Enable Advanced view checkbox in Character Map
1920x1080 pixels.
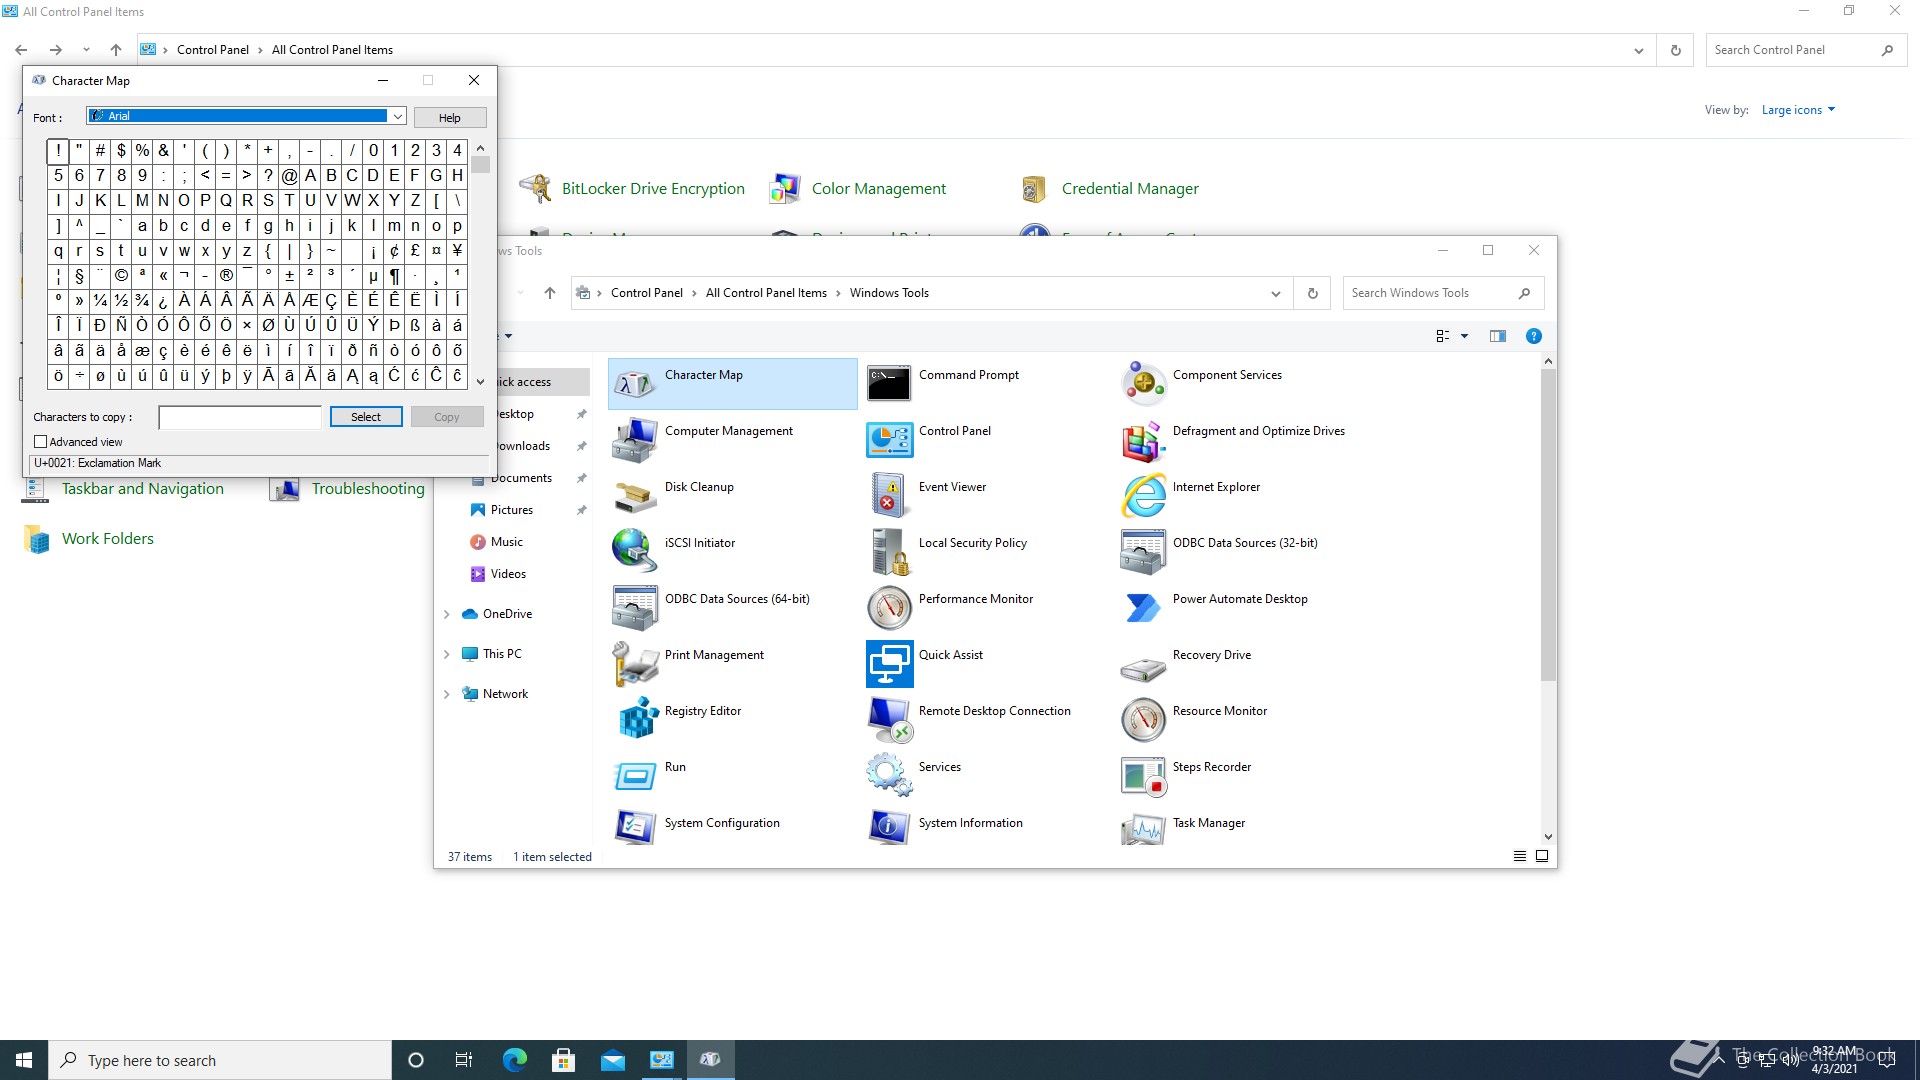(41, 442)
